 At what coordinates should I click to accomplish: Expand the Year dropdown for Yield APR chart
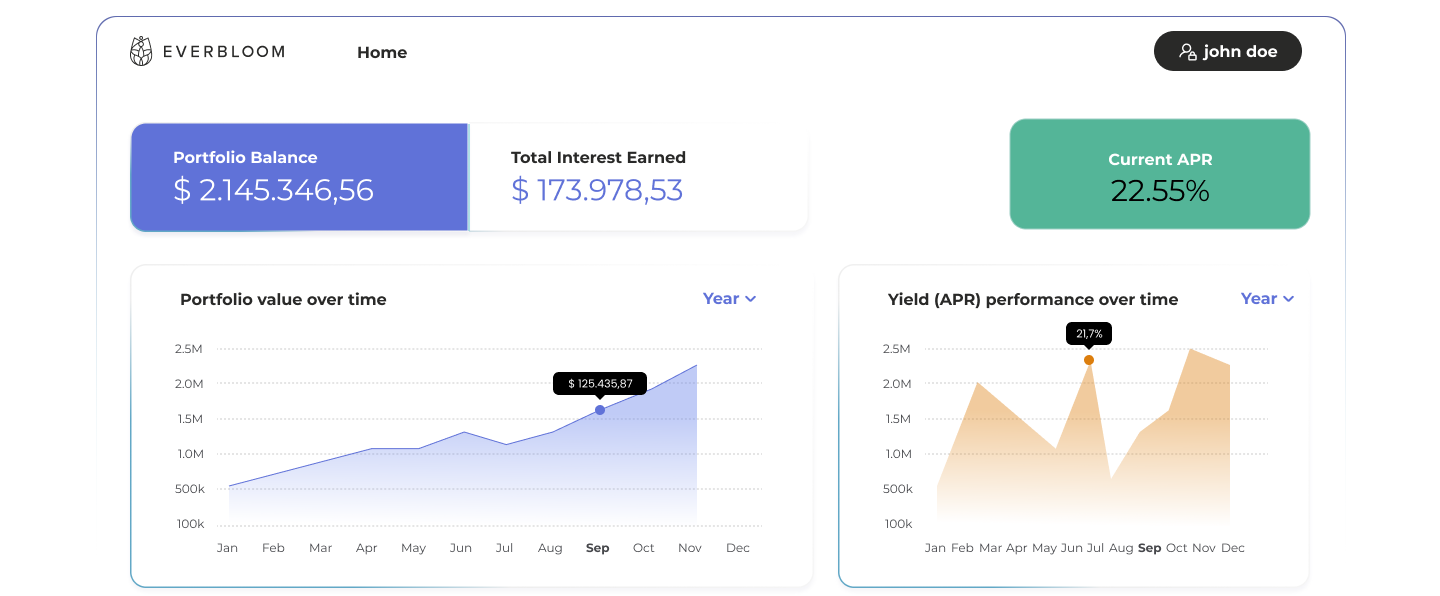1267,299
